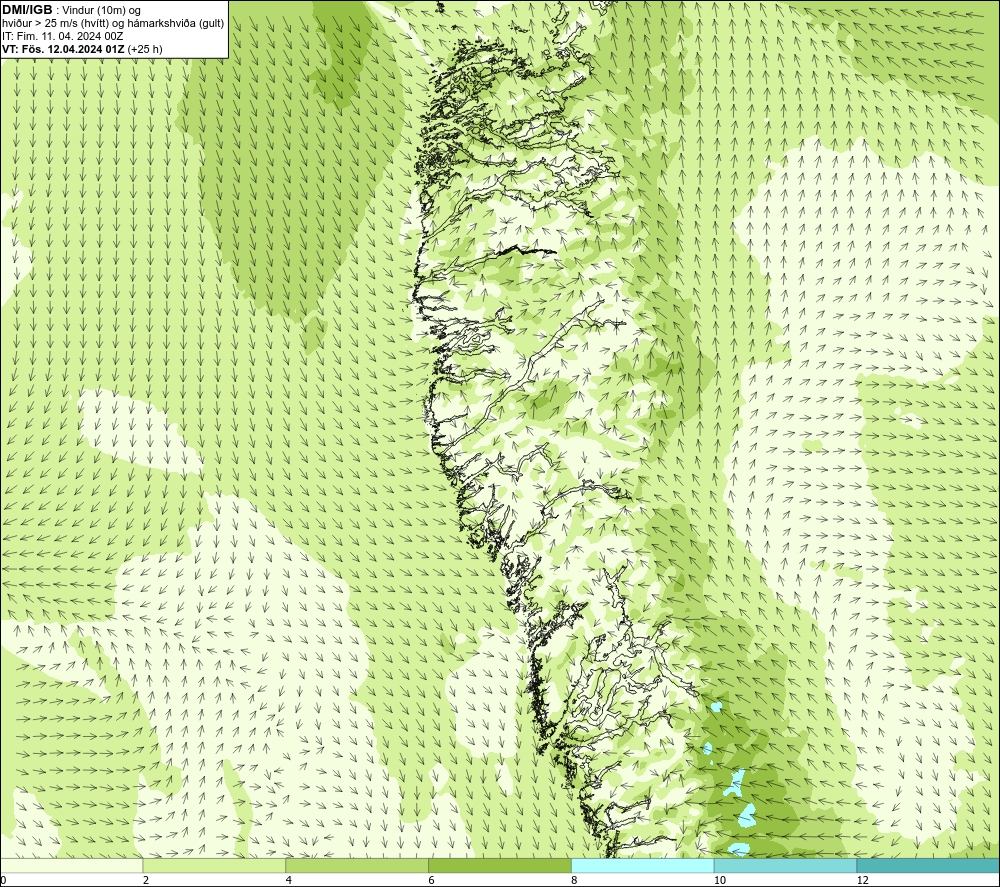This screenshot has width=1000, height=887.
Task: Click the legend label '2'
Action: click(x=146, y=880)
